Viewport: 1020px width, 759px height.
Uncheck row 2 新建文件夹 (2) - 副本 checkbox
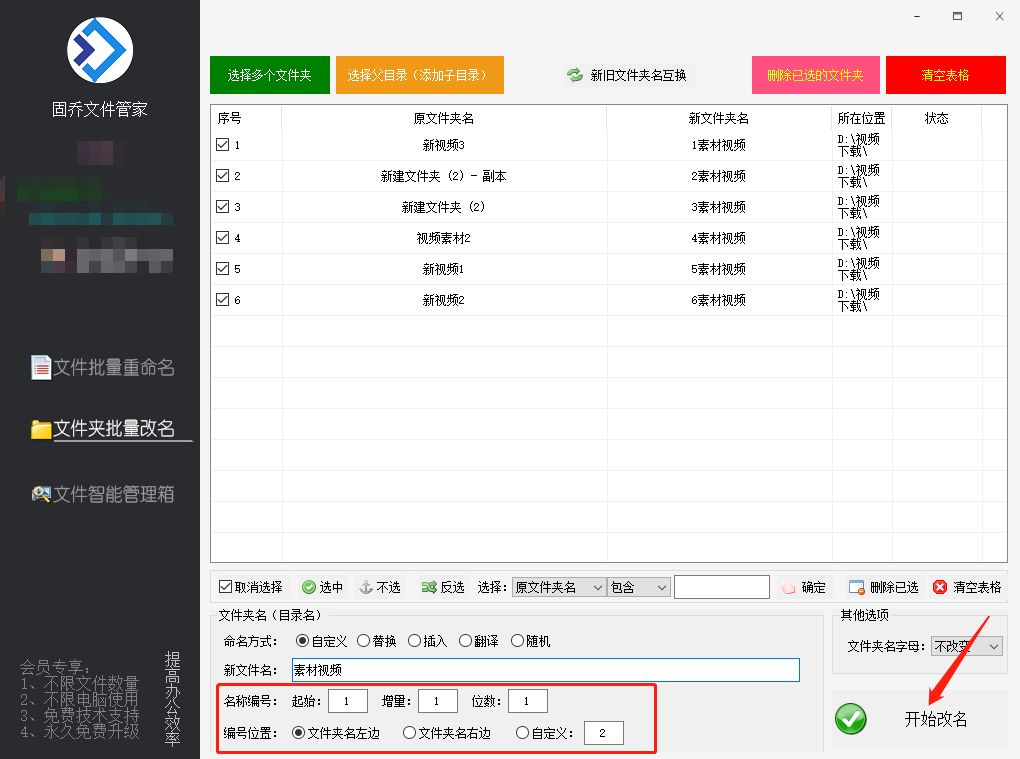pyautogui.click(x=222, y=176)
